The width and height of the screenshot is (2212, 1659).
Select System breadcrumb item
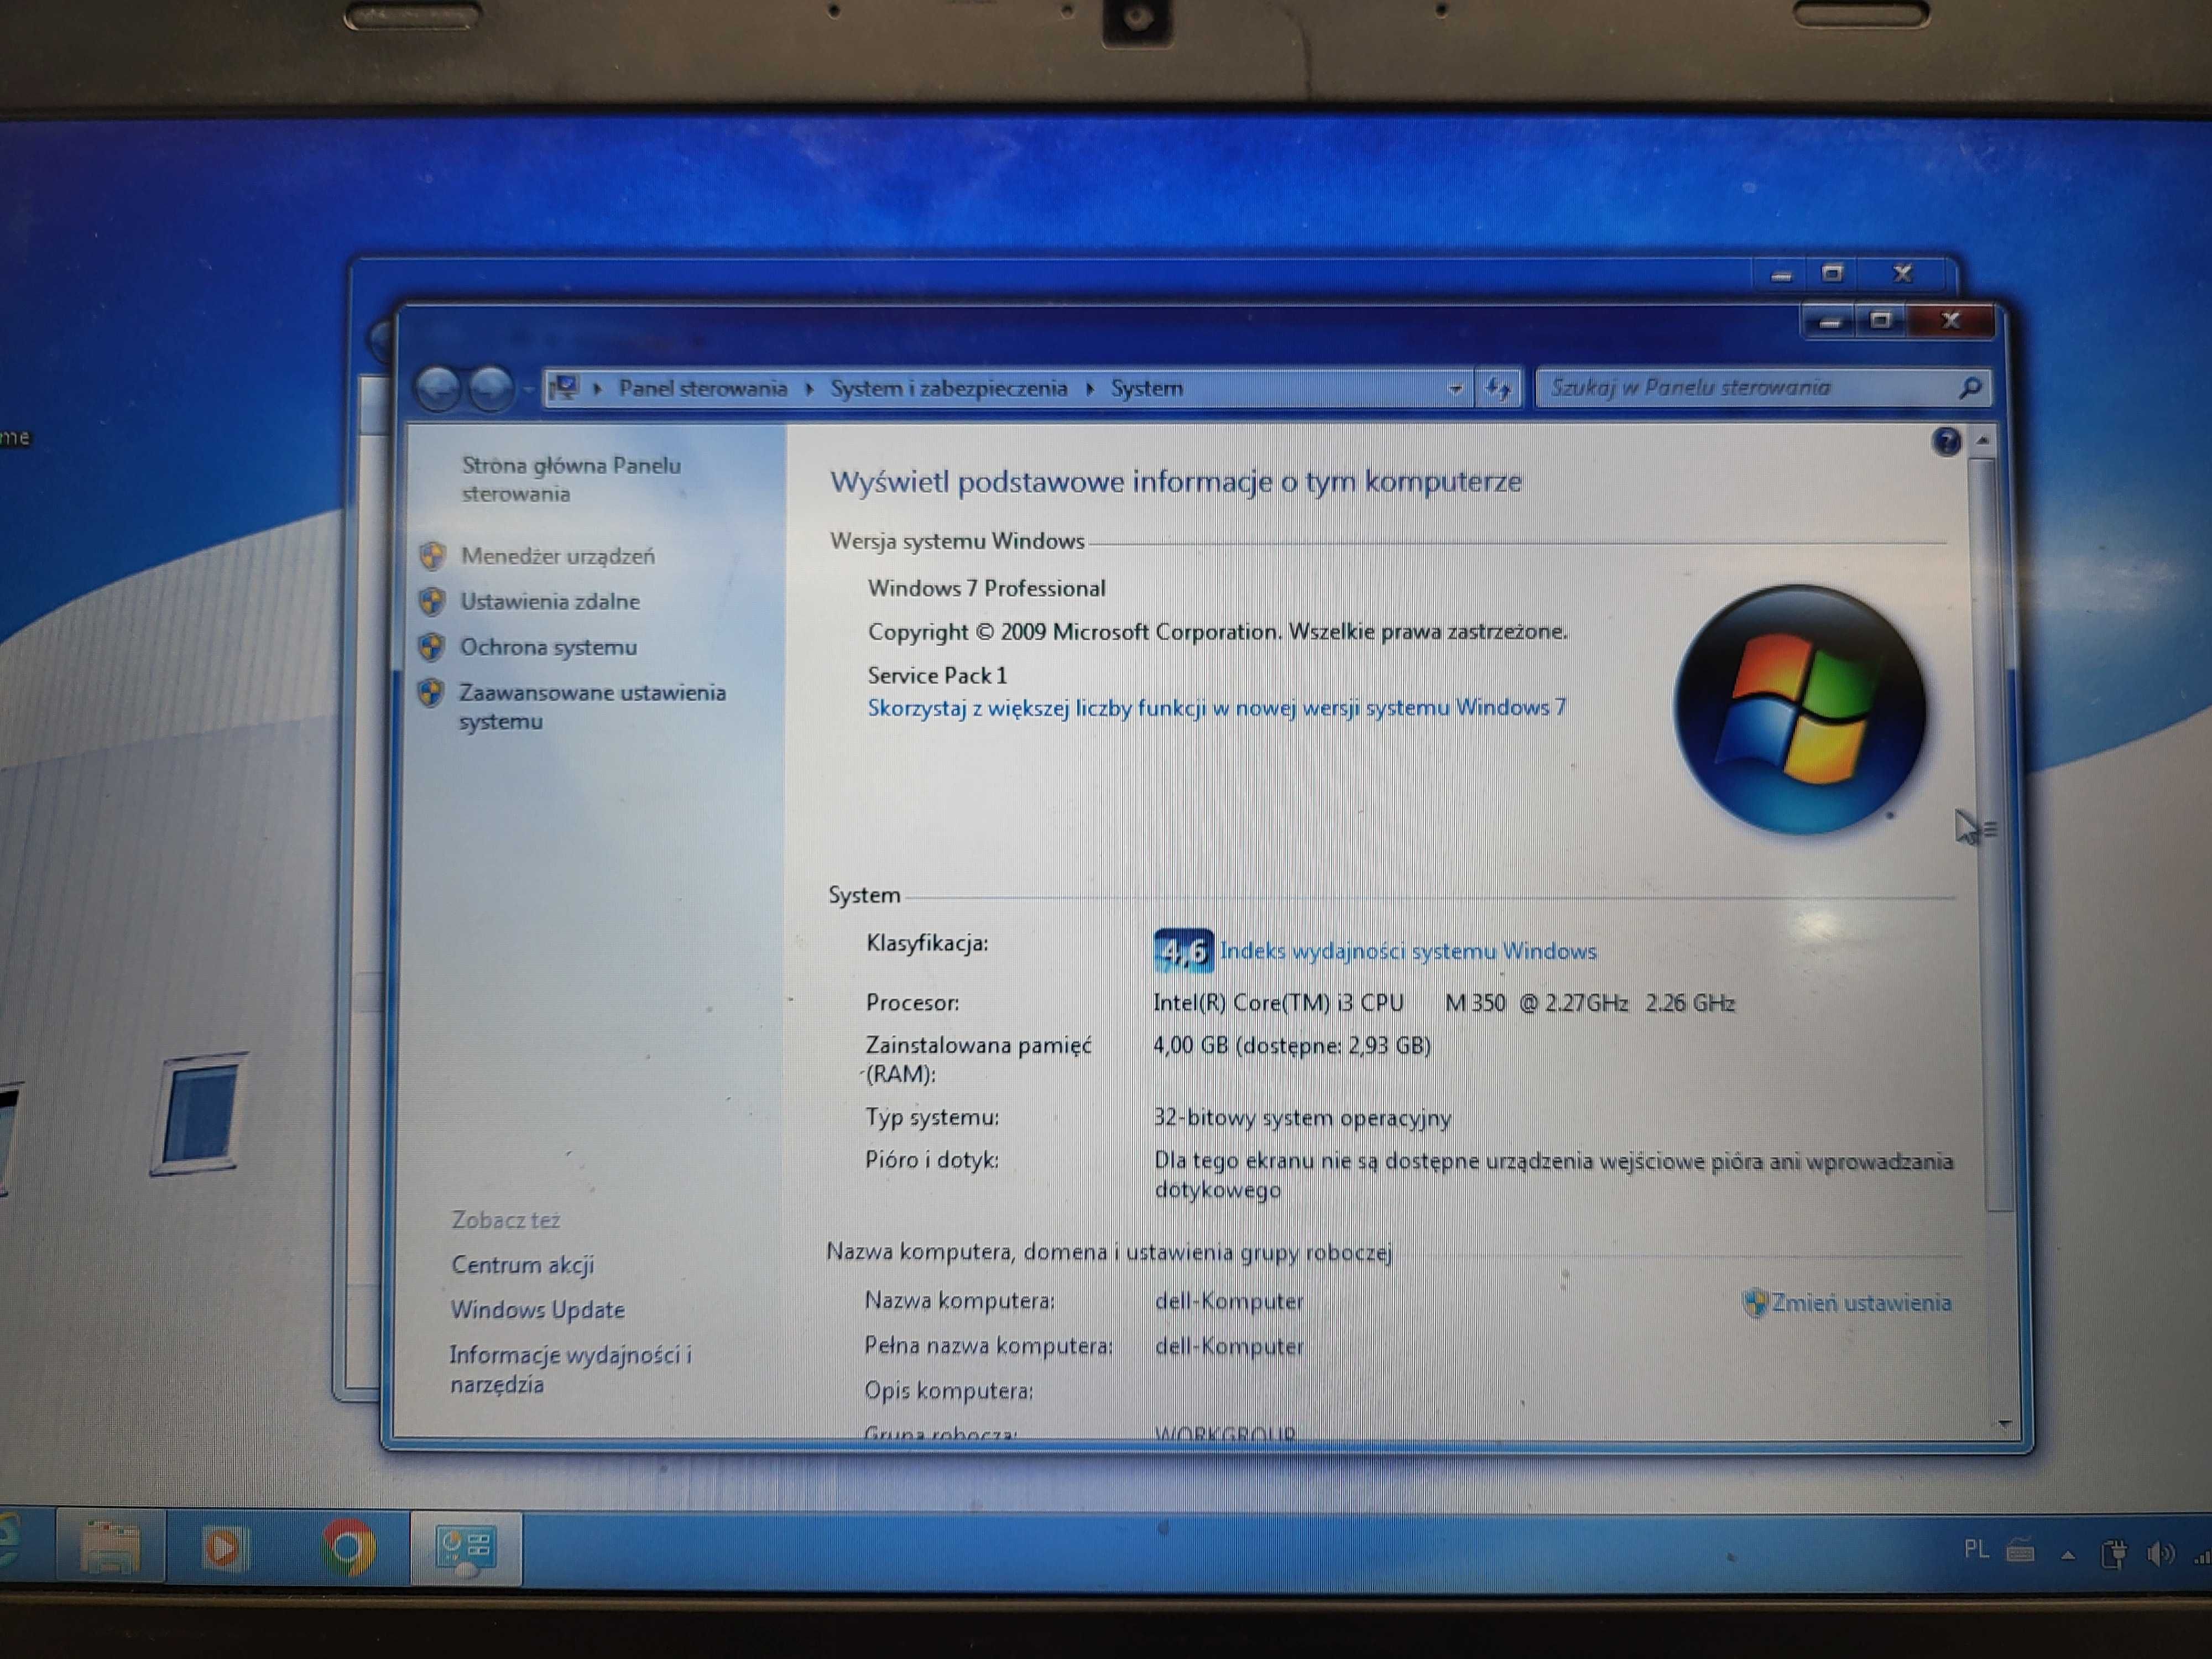pos(1146,388)
